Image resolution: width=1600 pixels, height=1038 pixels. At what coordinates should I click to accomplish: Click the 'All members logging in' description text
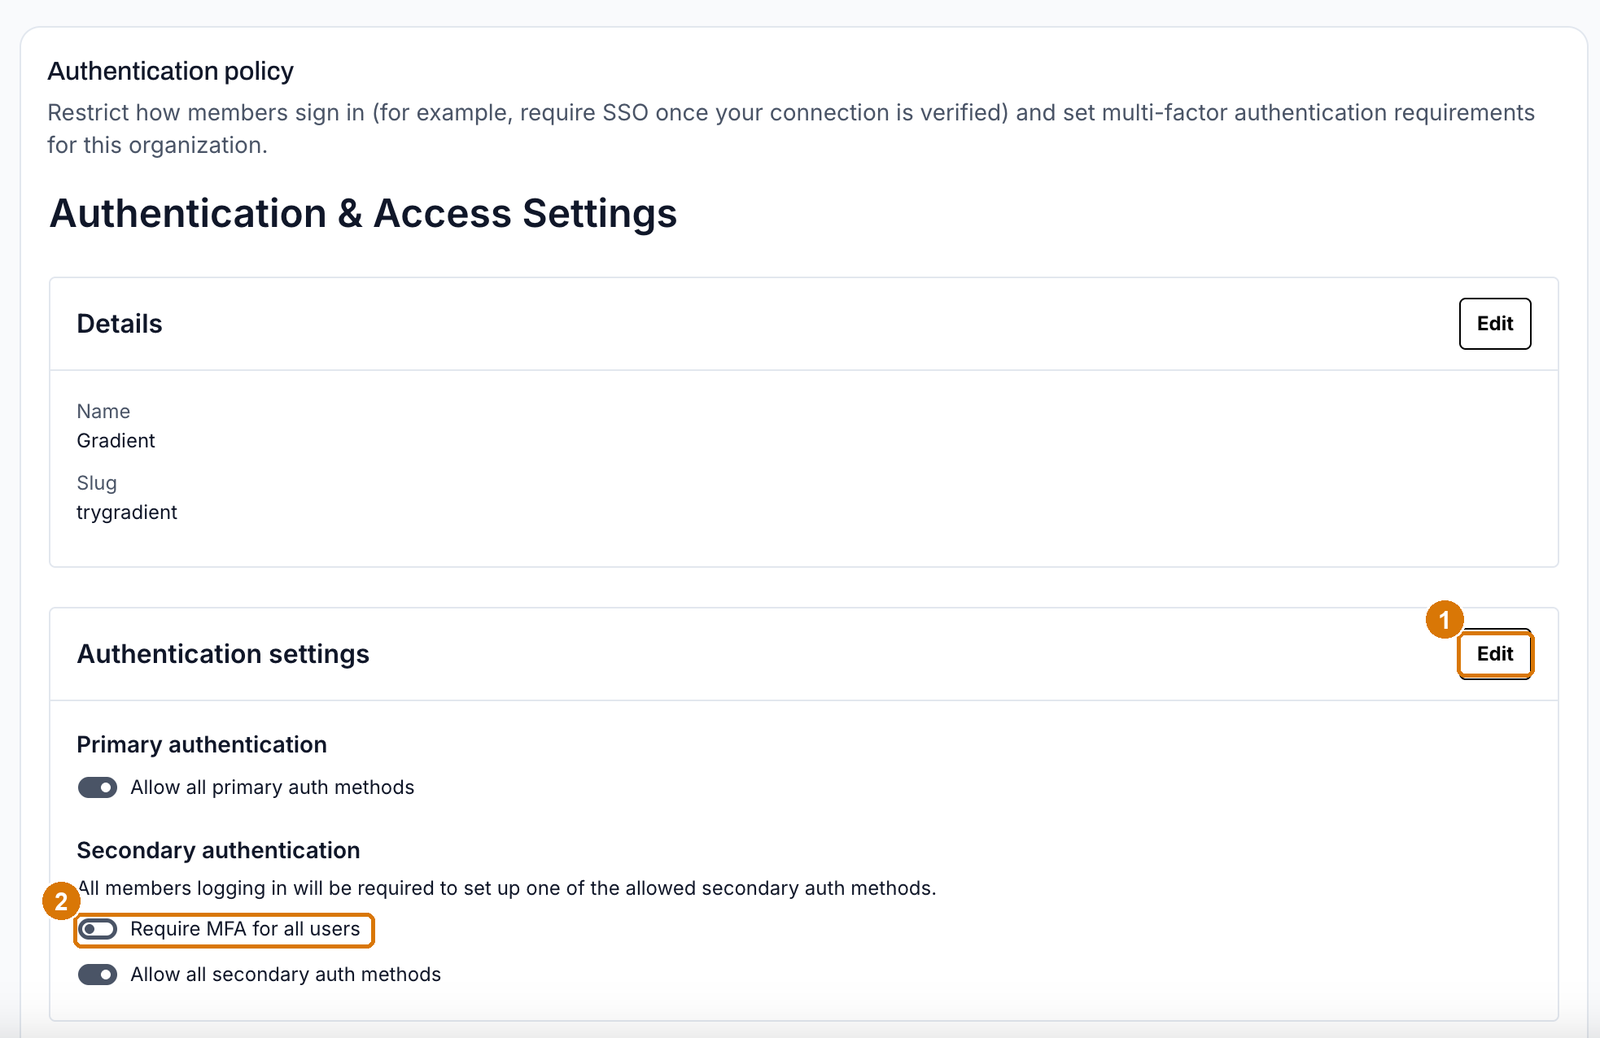click(x=507, y=888)
